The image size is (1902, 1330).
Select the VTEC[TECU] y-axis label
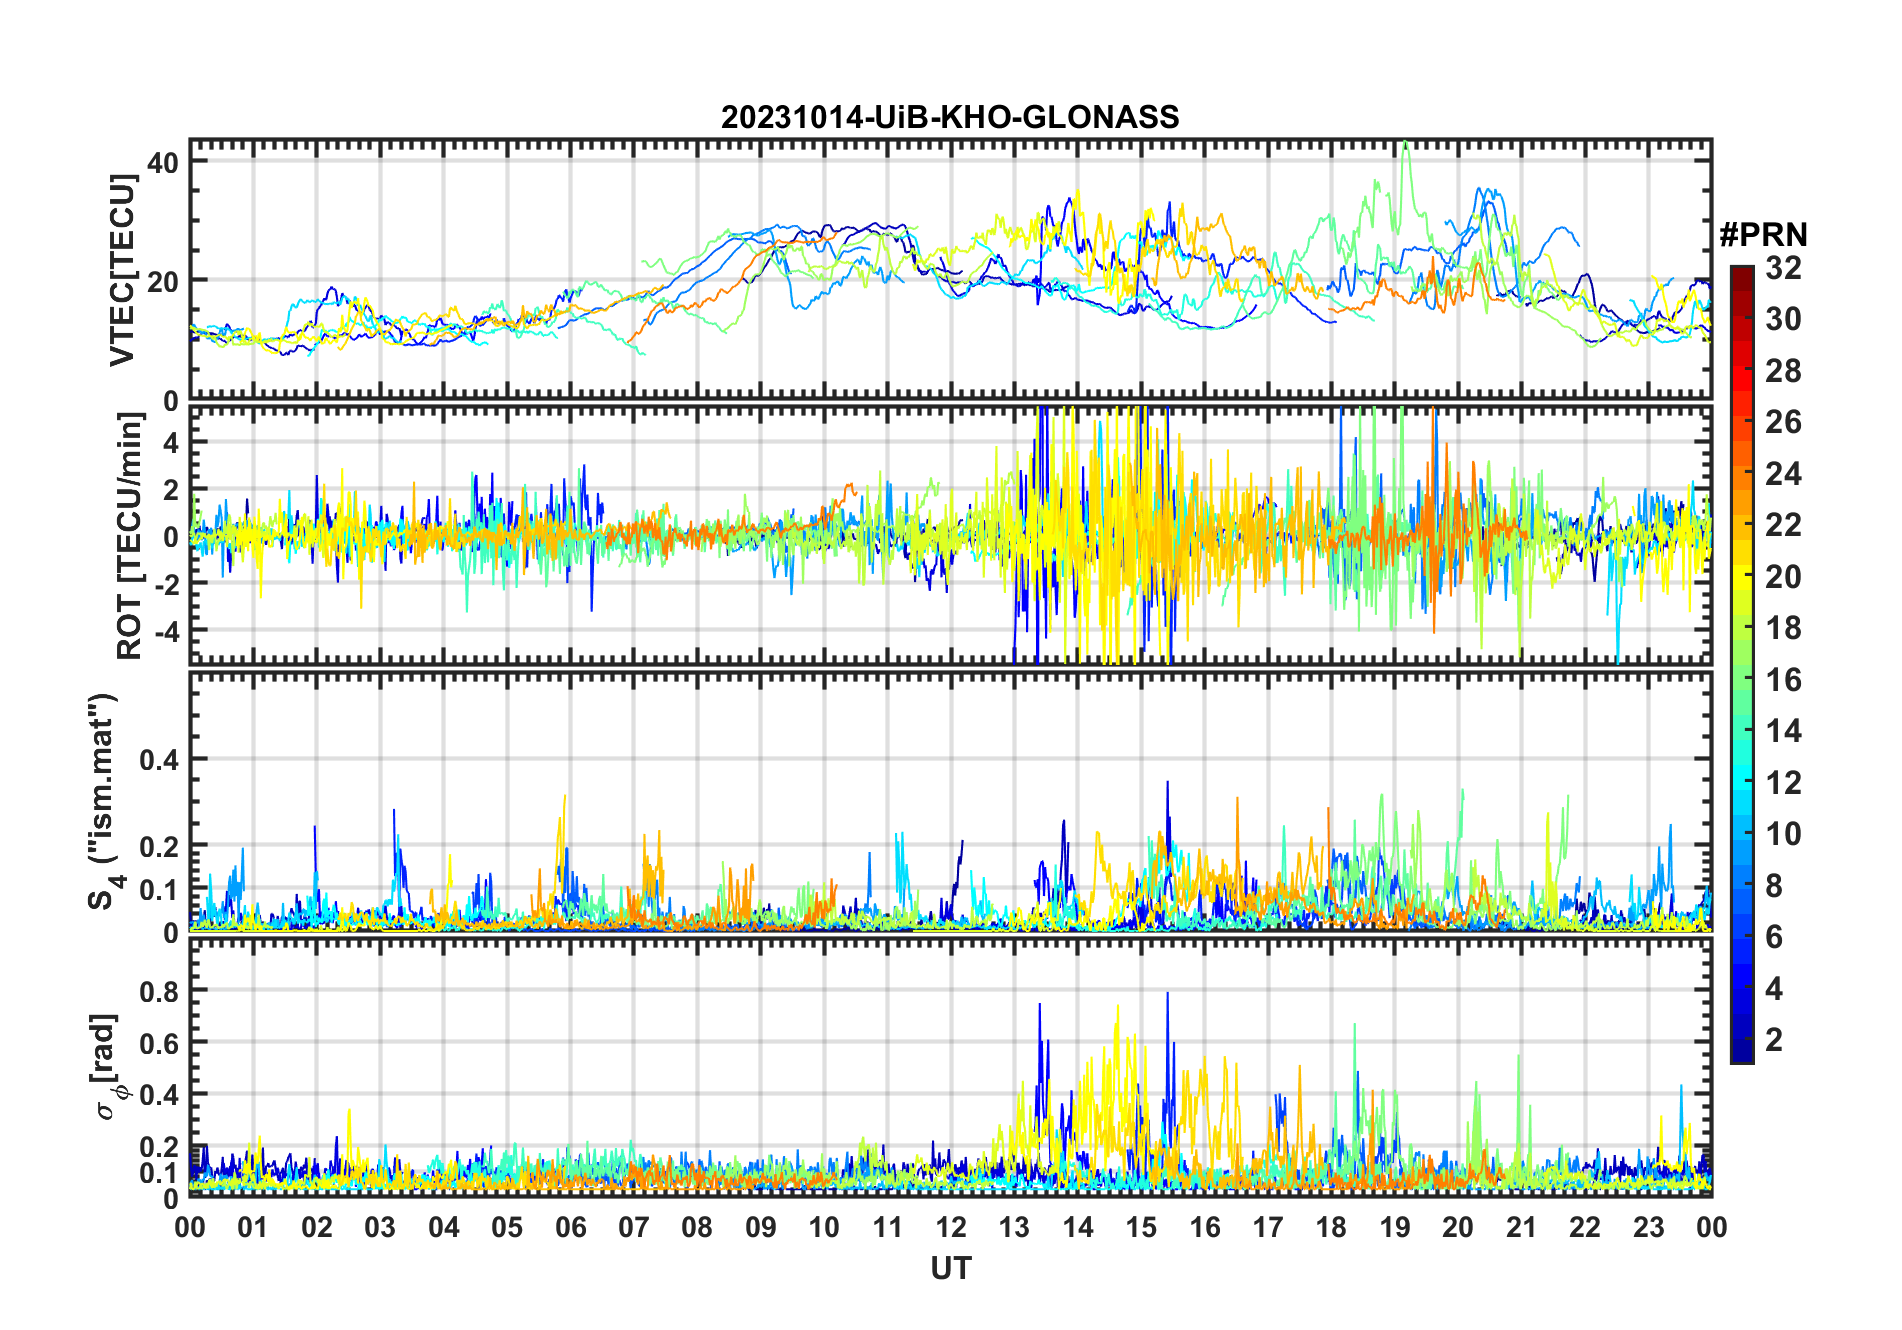point(122,270)
